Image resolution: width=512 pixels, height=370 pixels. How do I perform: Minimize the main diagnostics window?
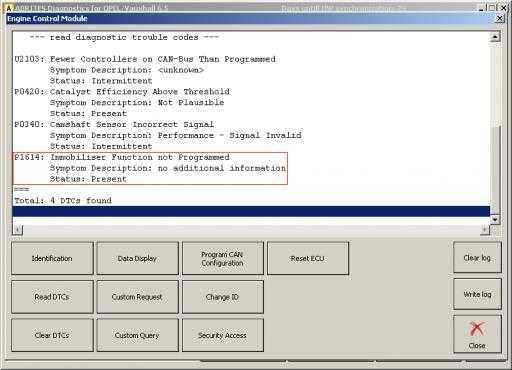481,8
